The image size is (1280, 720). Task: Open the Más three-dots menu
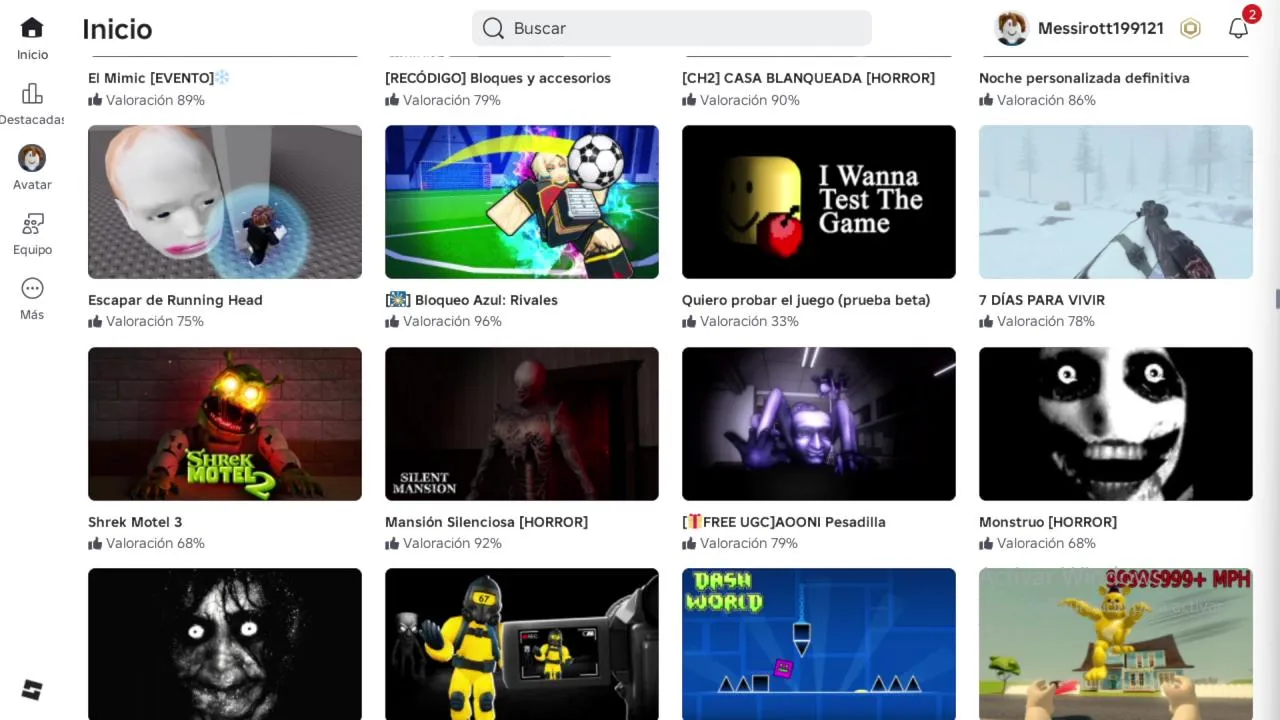pyautogui.click(x=32, y=289)
